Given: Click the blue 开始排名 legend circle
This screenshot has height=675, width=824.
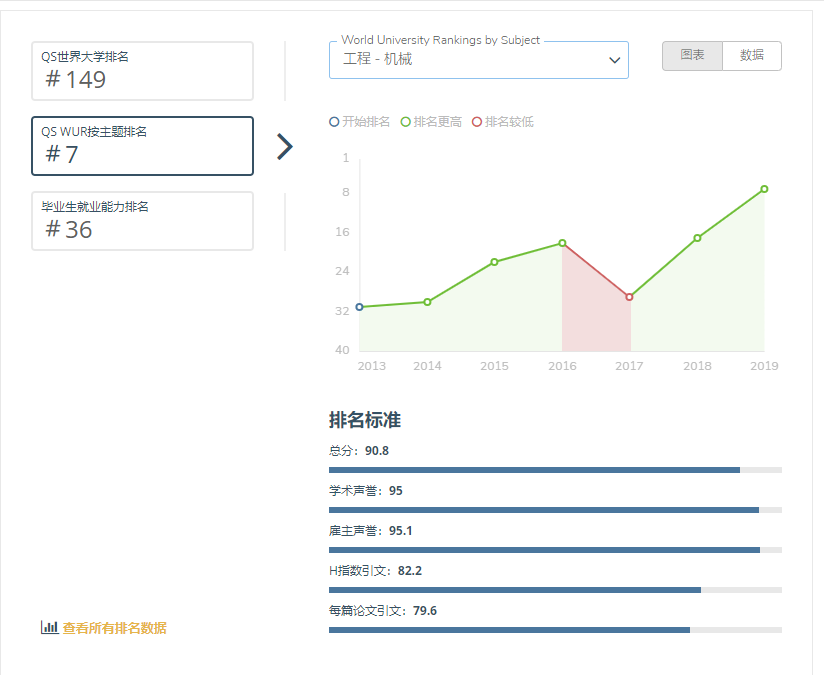Looking at the screenshot, I should (x=334, y=122).
